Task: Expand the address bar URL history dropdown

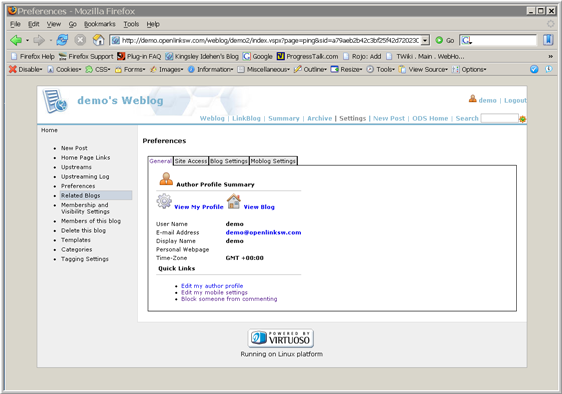Action: pos(425,41)
